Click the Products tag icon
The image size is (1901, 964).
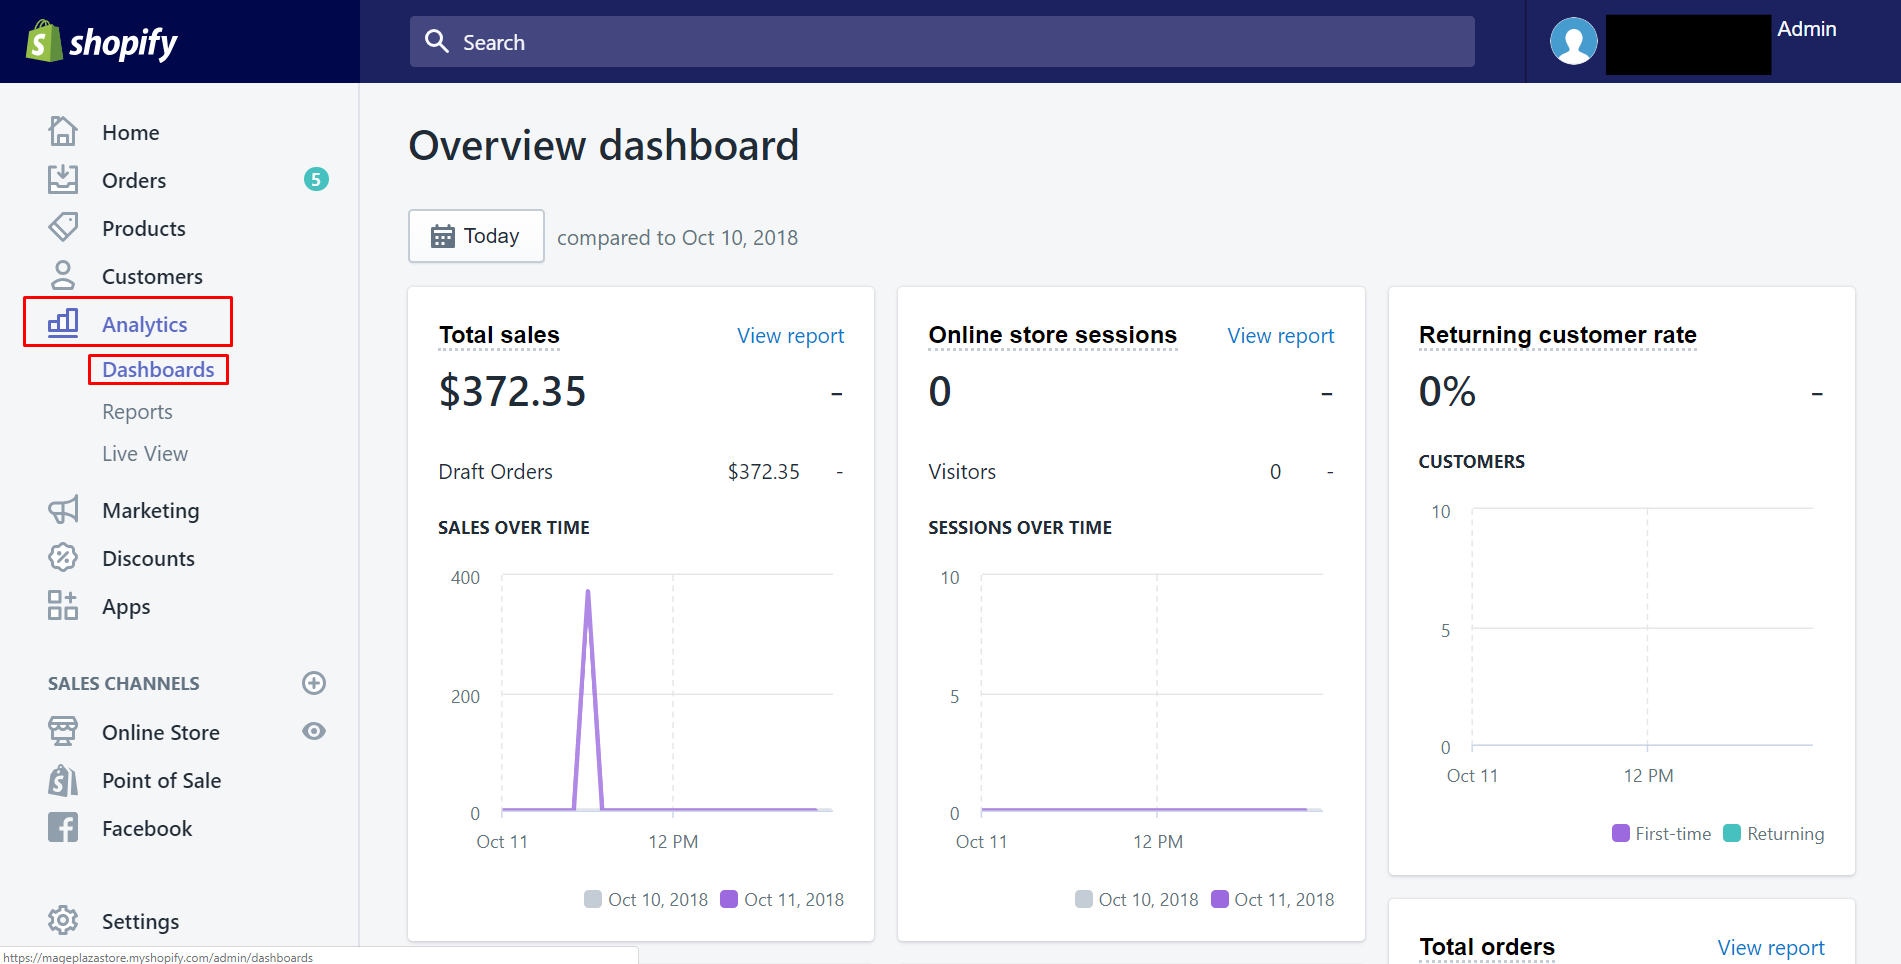[63, 227]
